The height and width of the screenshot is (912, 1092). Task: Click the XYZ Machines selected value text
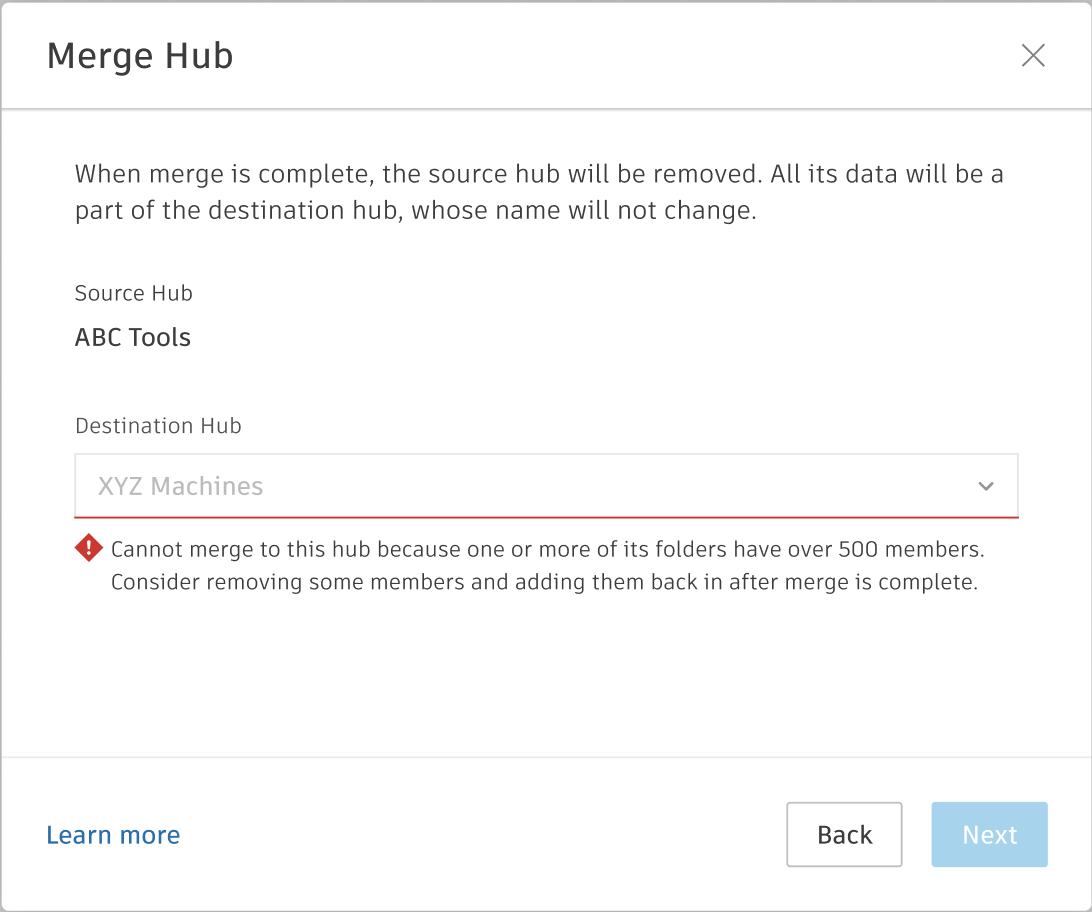click(180, 486)
